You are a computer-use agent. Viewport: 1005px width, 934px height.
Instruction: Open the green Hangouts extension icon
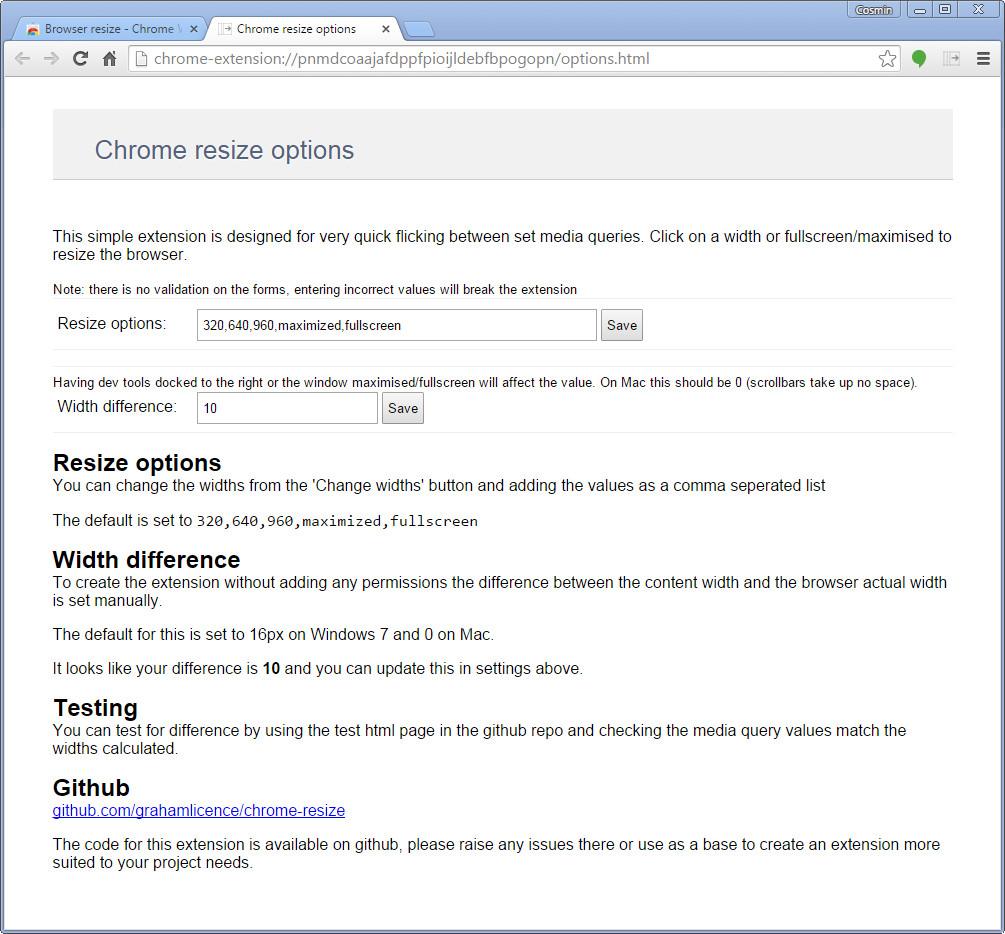pyautogui.click(x=919, y=59)
